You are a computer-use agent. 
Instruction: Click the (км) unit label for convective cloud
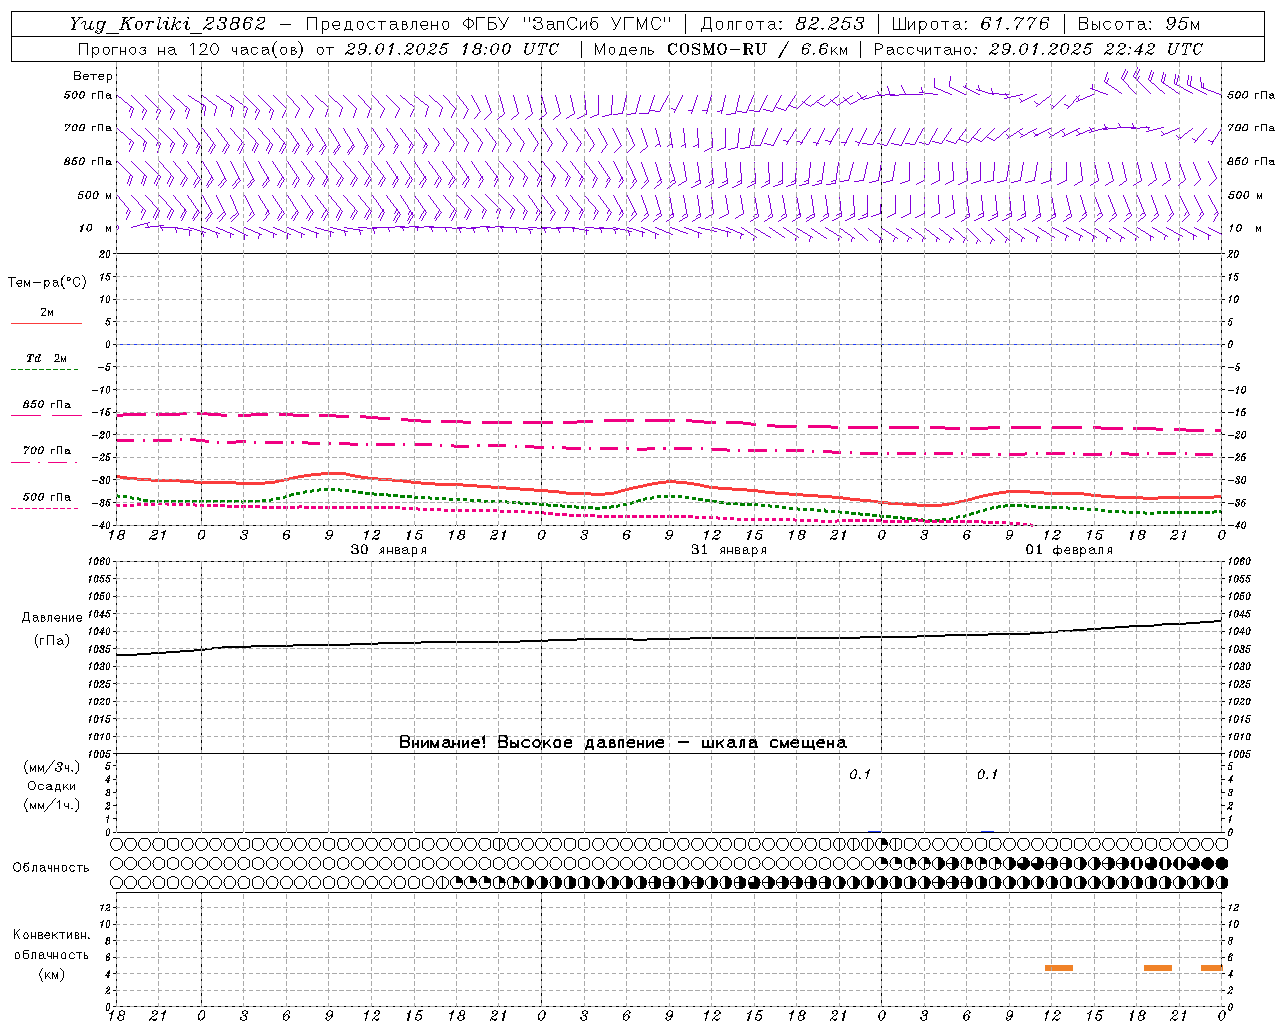[x=51, y=974]
